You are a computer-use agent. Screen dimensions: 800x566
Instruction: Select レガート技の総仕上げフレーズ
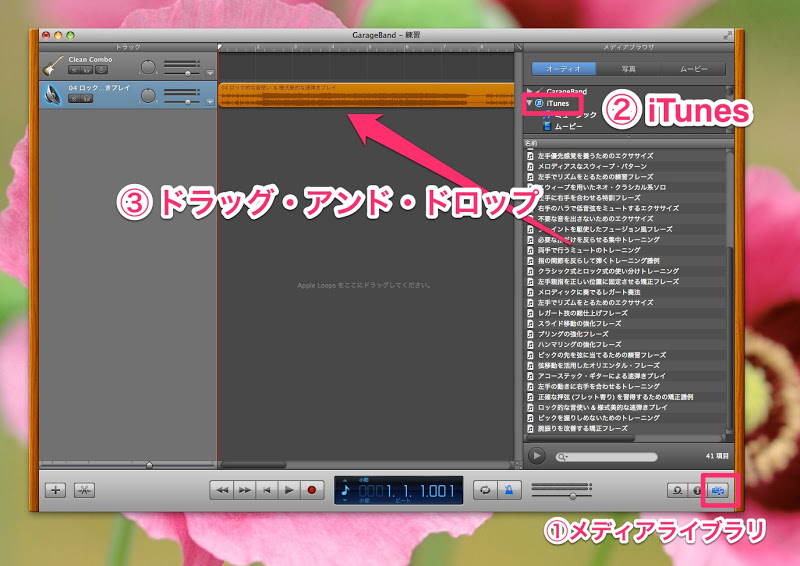[x=582, y=313]
